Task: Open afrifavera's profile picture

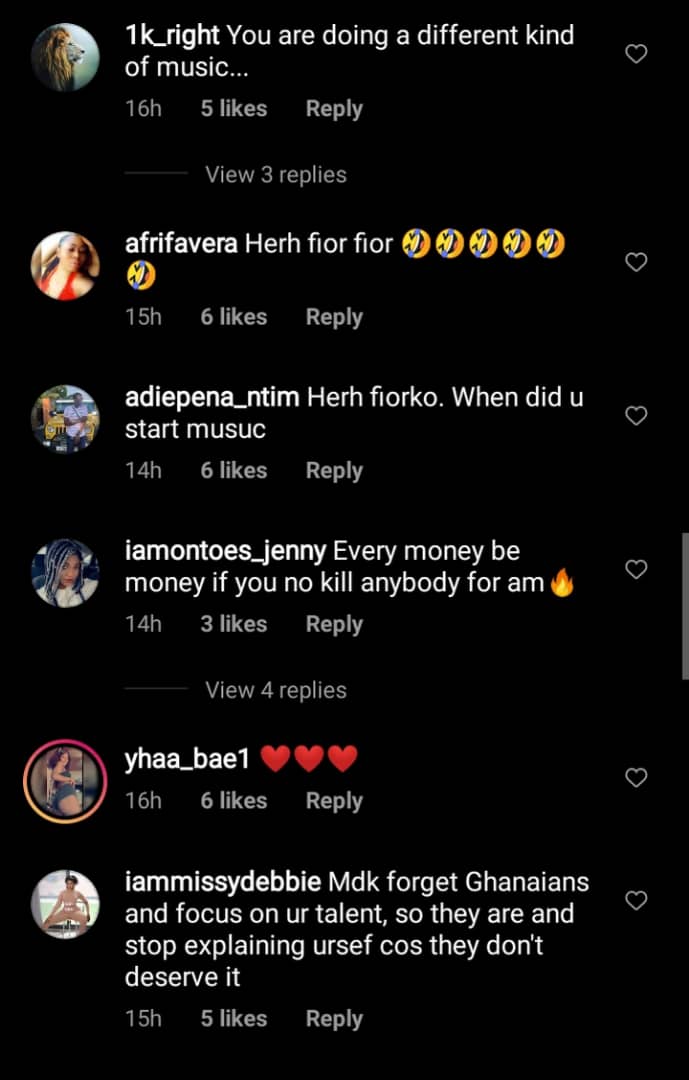Action: [66, 265]
